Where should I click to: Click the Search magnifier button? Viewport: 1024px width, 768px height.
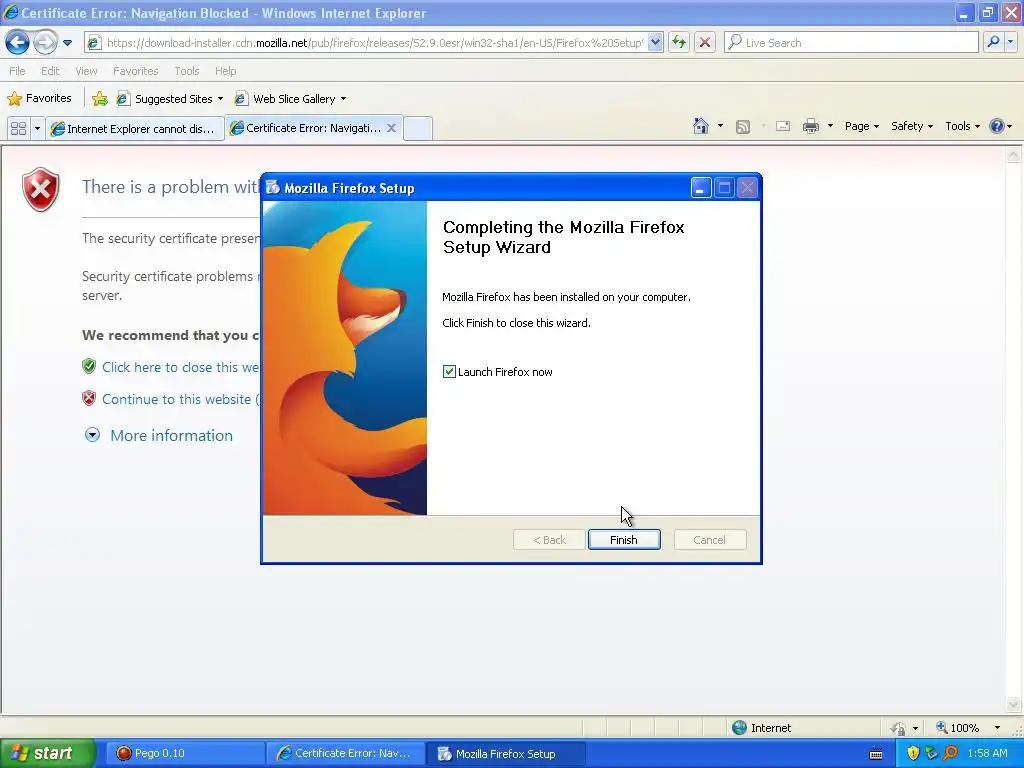(x=993, y=42)
